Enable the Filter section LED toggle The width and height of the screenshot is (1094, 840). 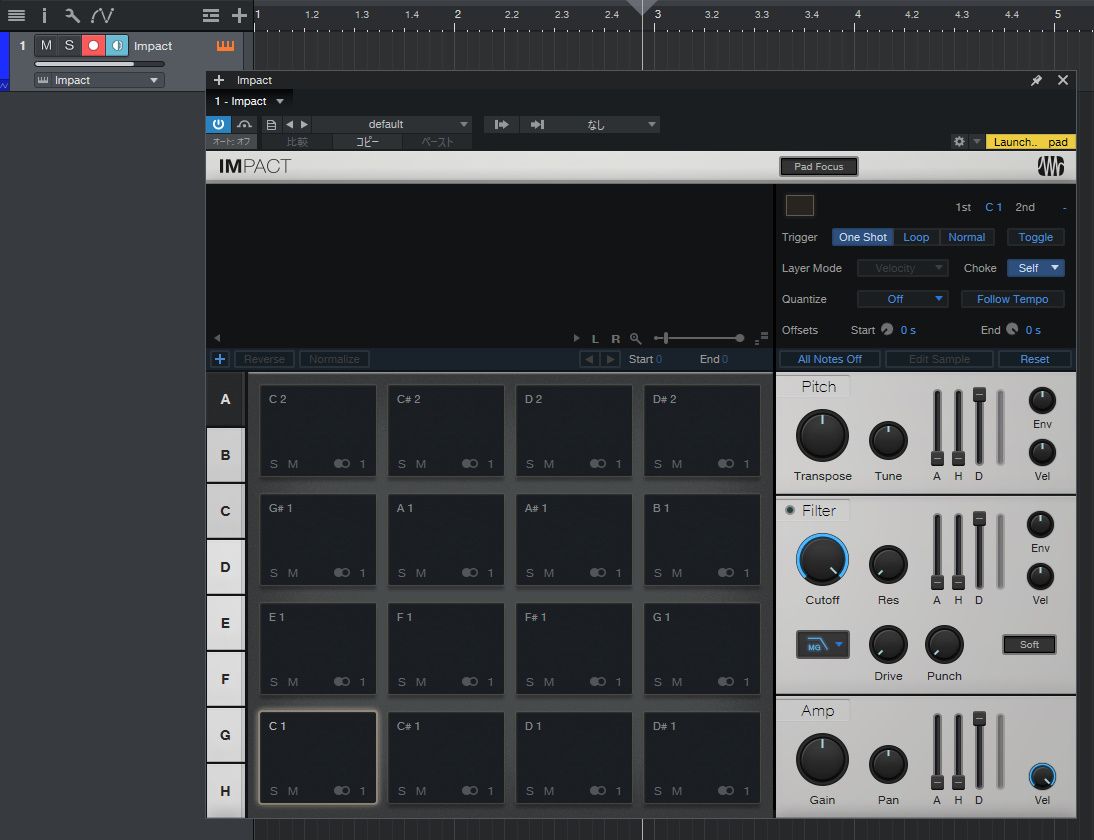click(x=790, y=511)
